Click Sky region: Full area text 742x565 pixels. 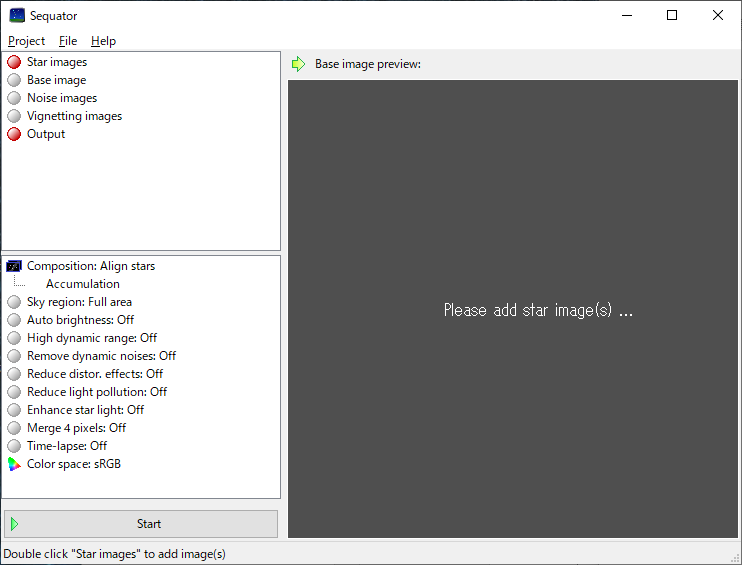point(79,302)
